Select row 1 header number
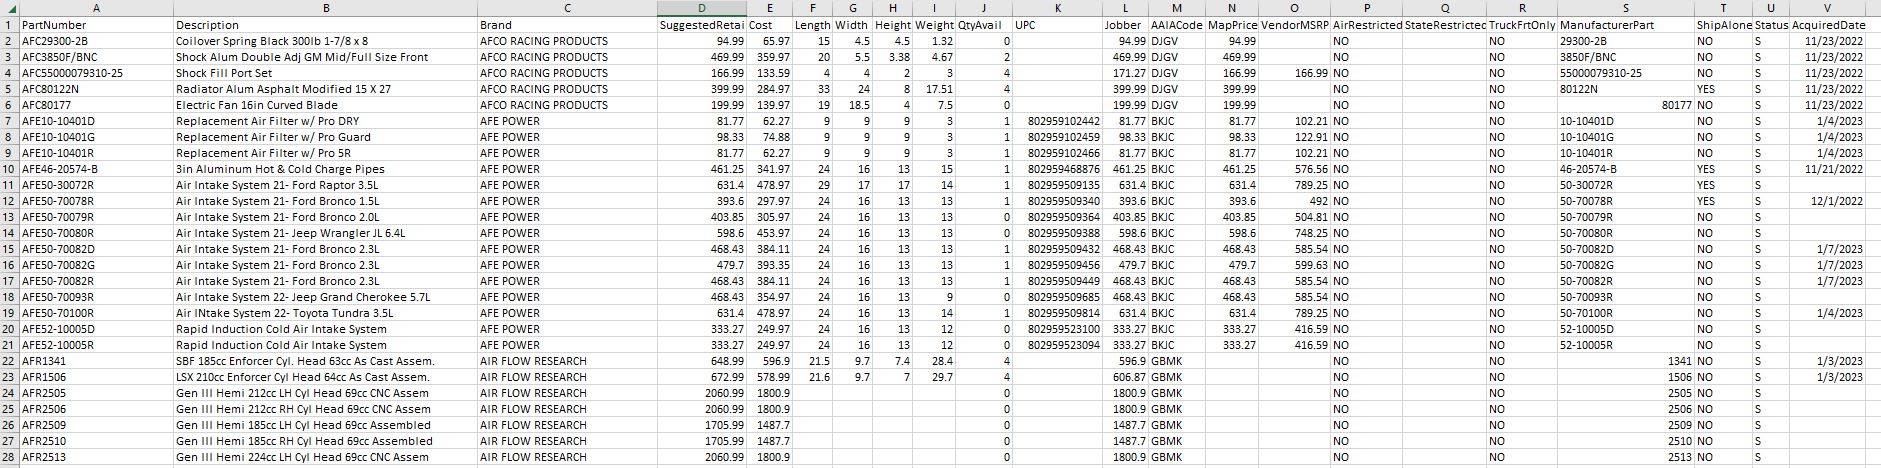The width and height of the screenshot is (1881, 468). point(9,25)
